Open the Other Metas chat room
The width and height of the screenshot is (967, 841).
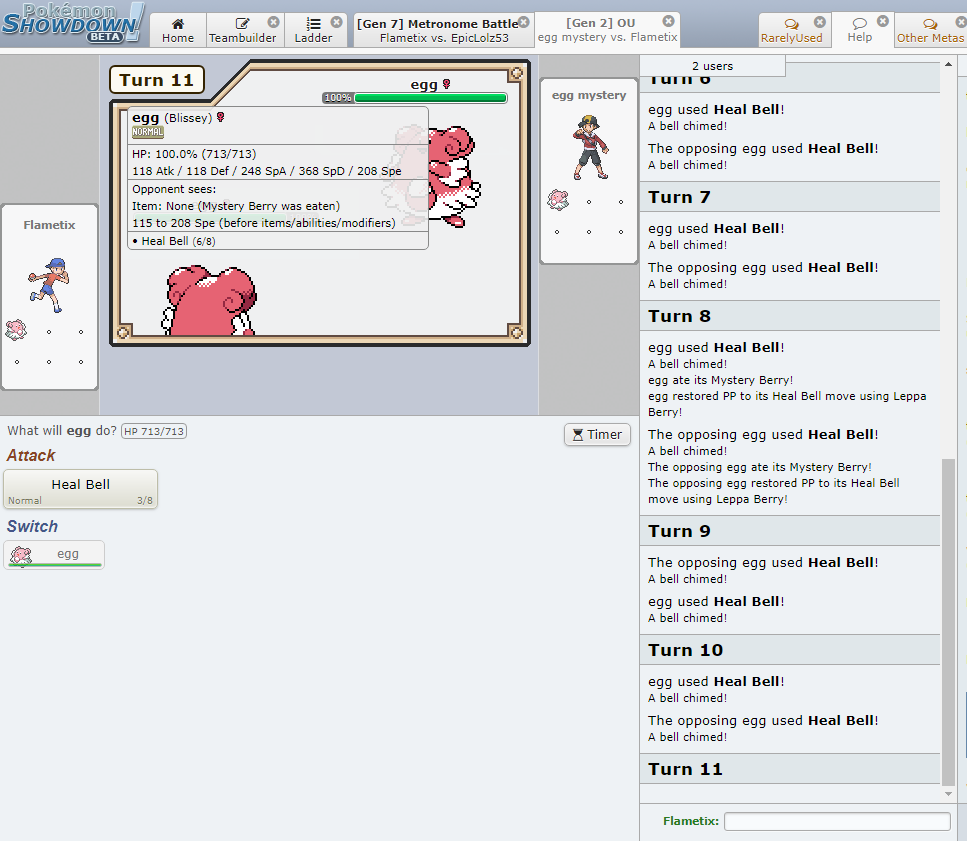930,30
